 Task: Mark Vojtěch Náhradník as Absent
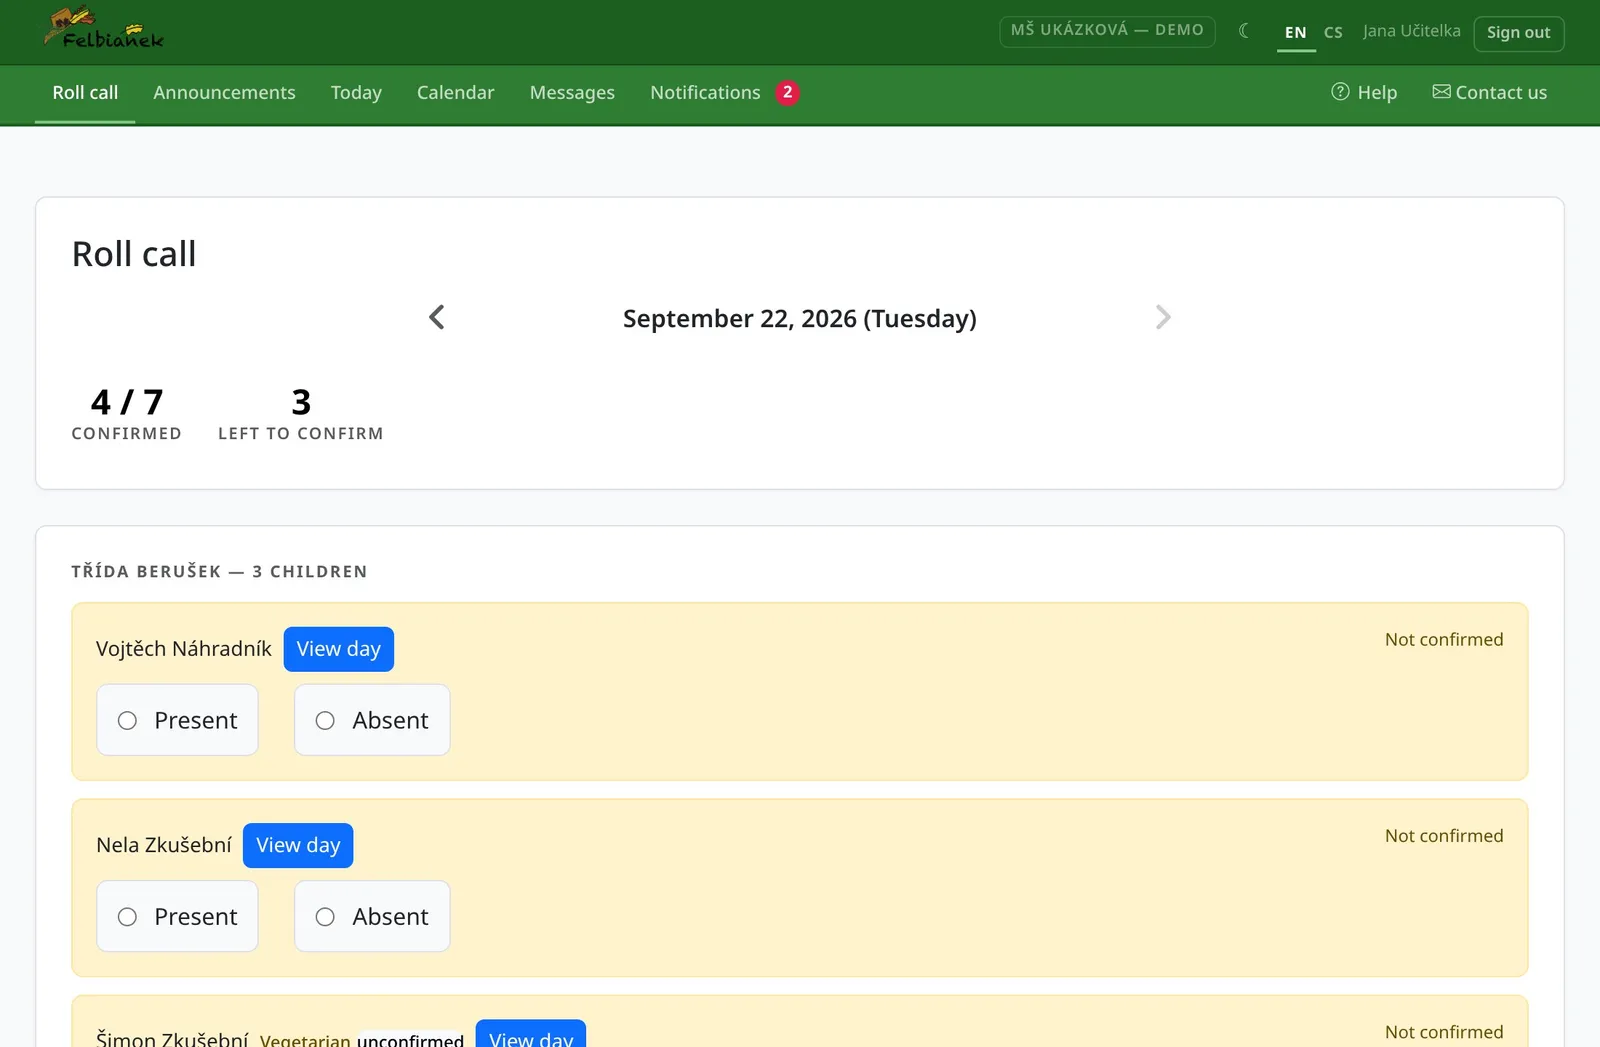tap(372, 720)
